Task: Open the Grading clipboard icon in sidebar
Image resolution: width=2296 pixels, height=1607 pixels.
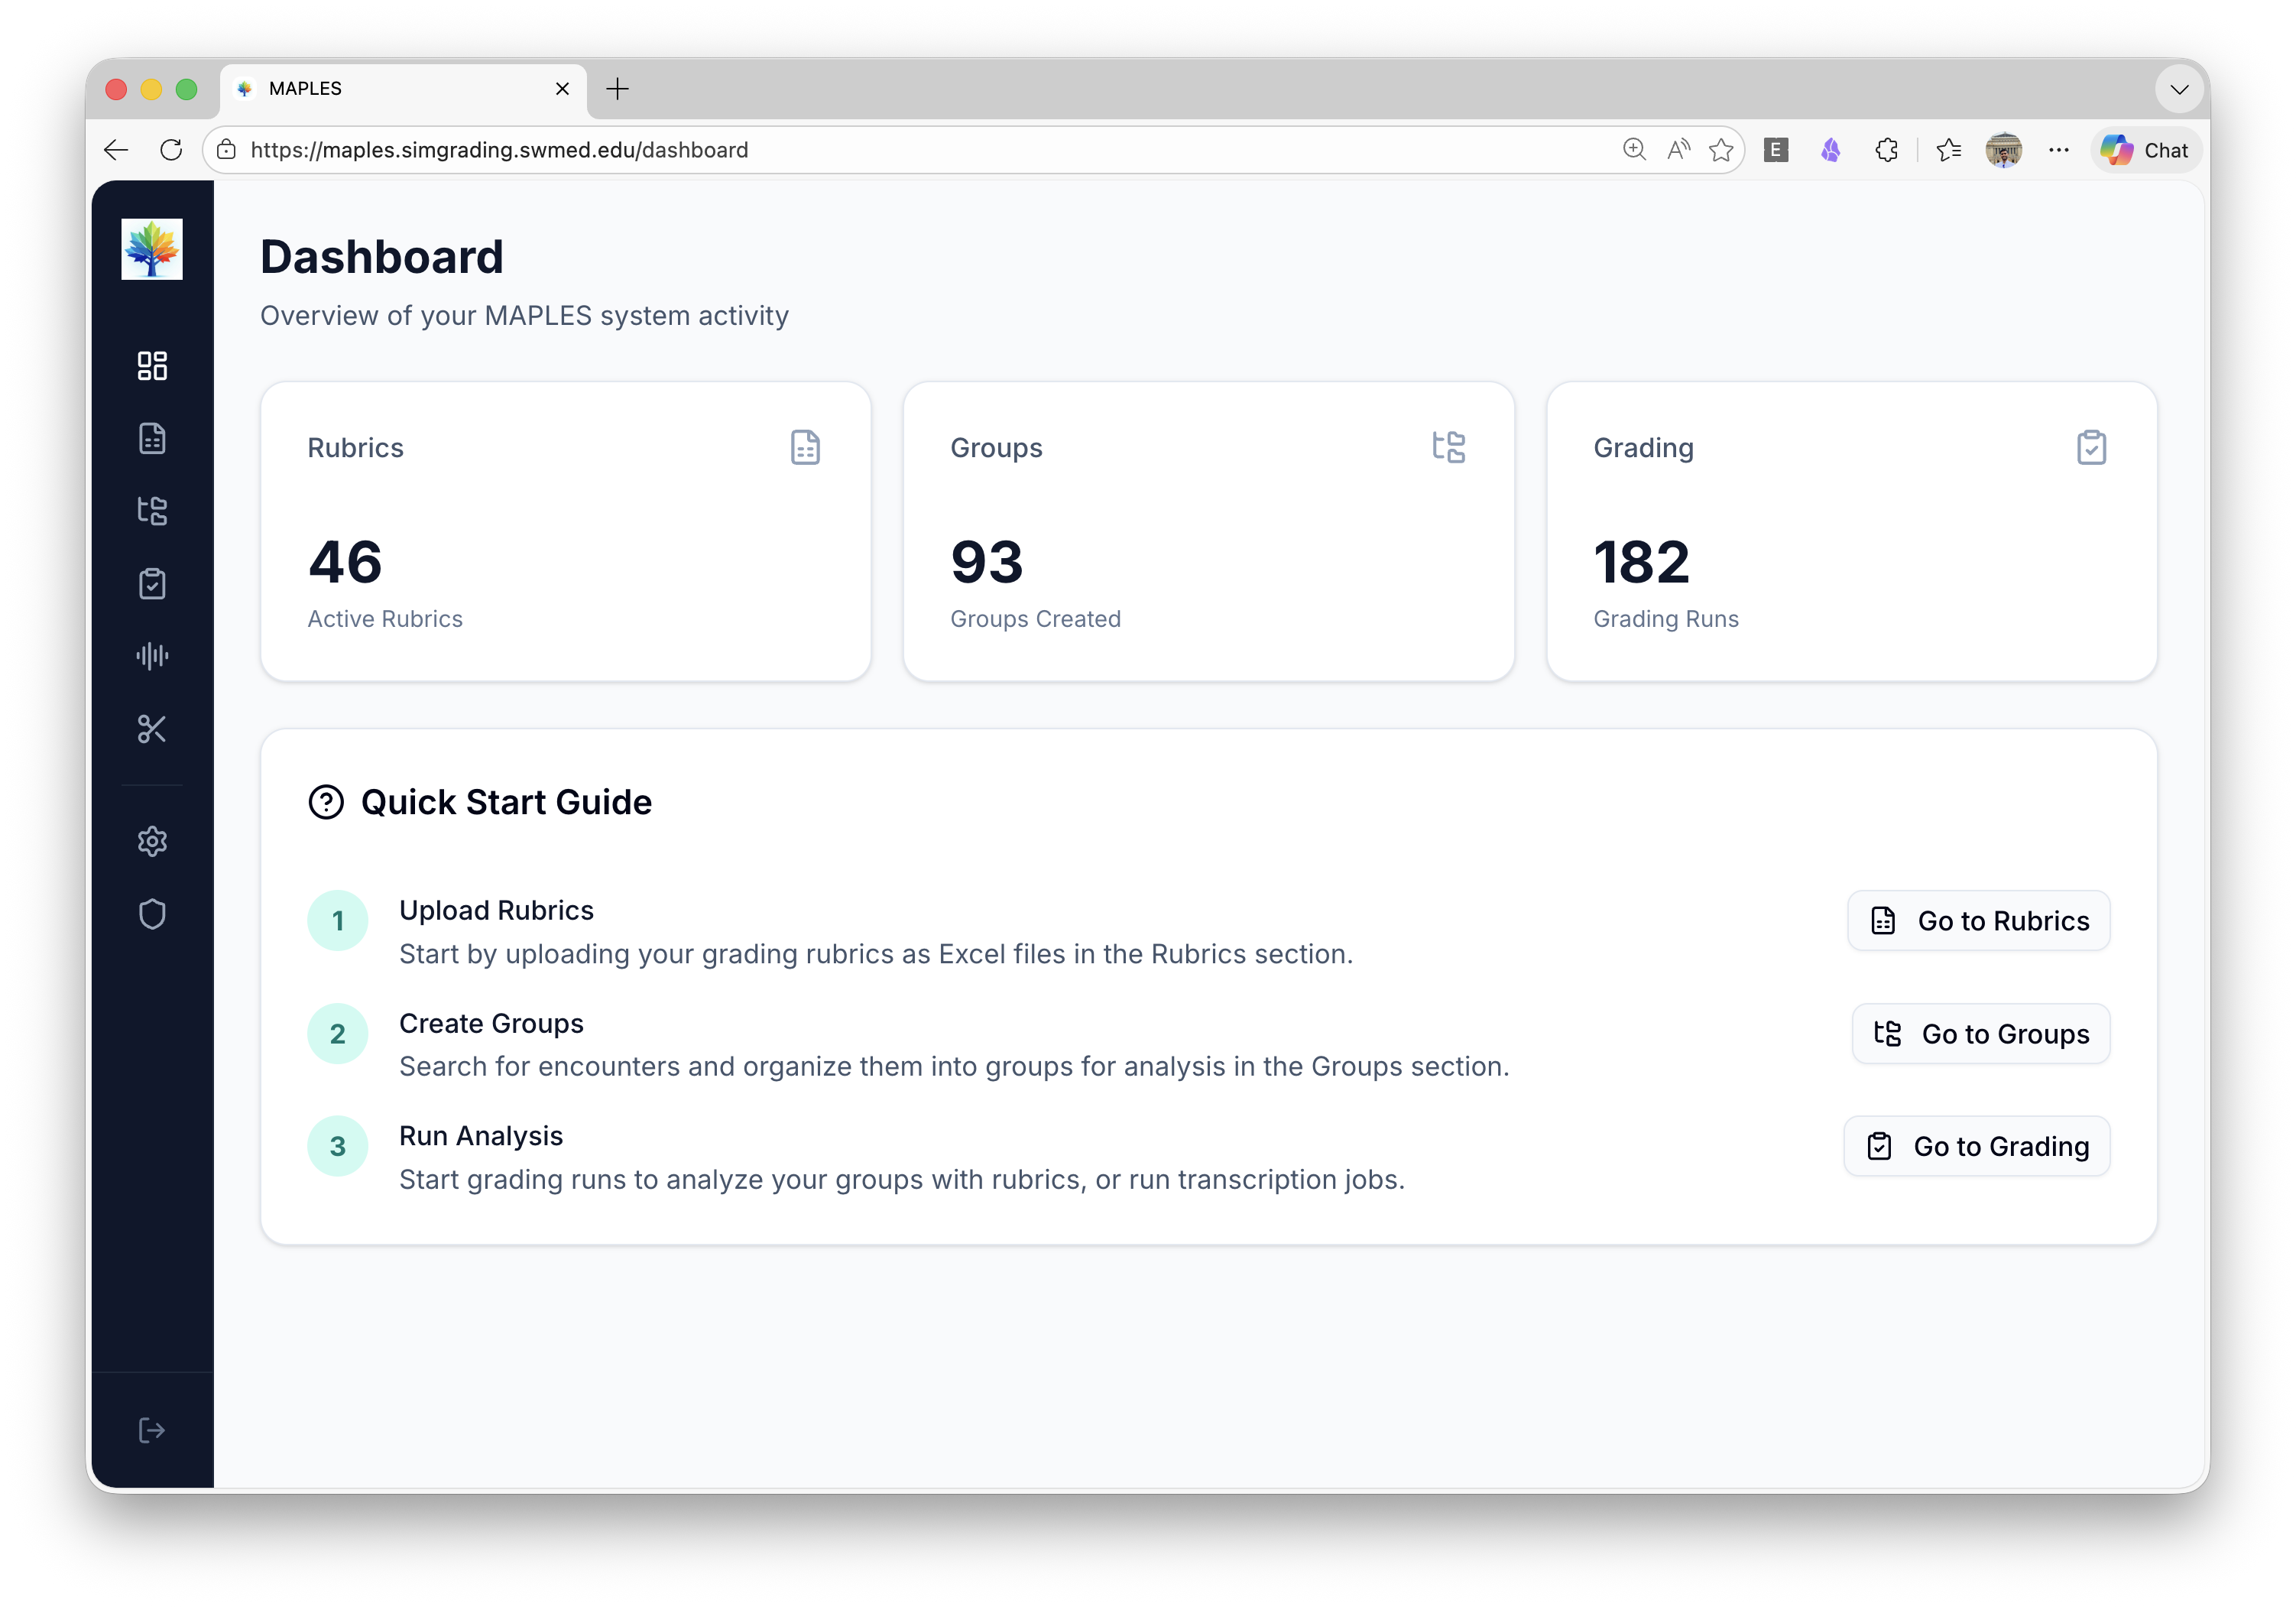Action: pos(152,584)
